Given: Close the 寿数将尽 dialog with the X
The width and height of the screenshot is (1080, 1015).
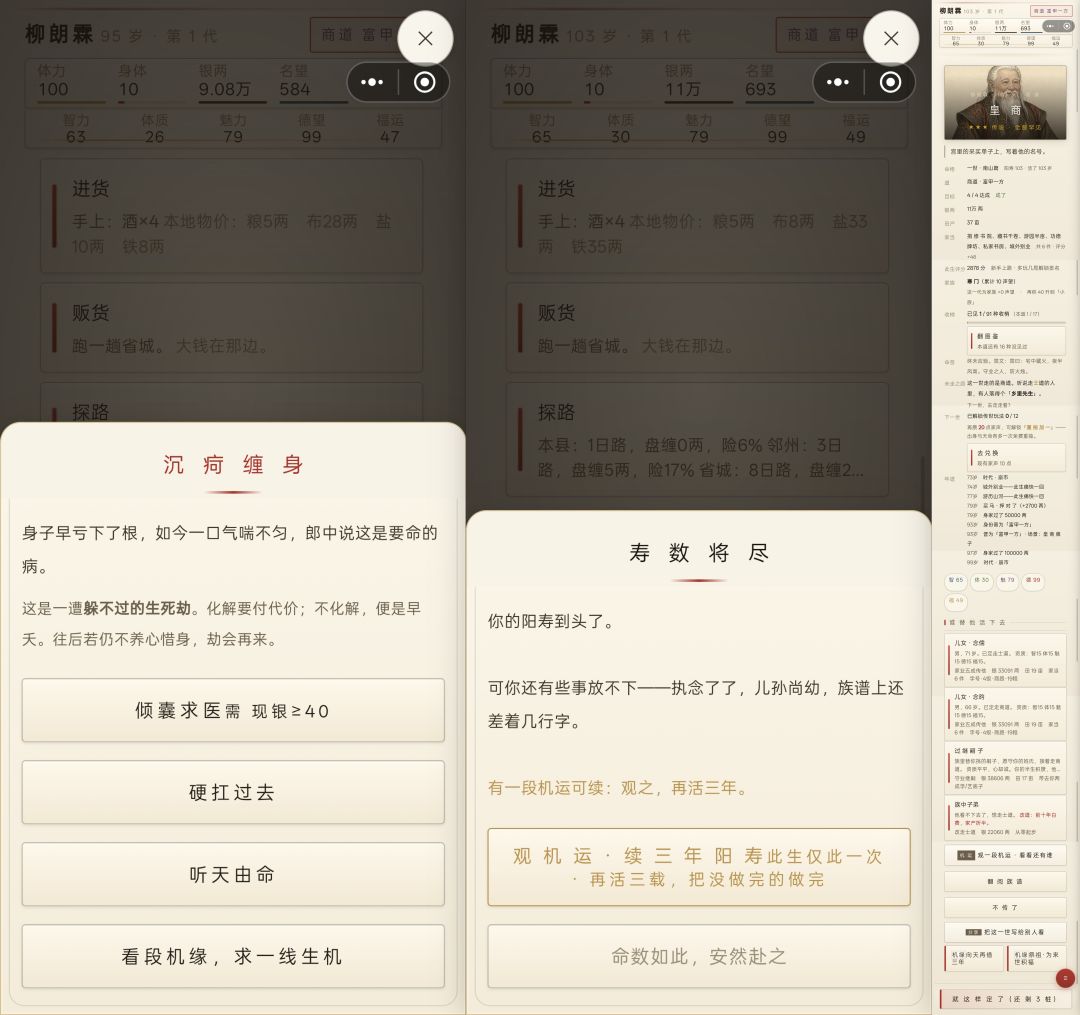Looking at the screenshot, I should [891, 39].
